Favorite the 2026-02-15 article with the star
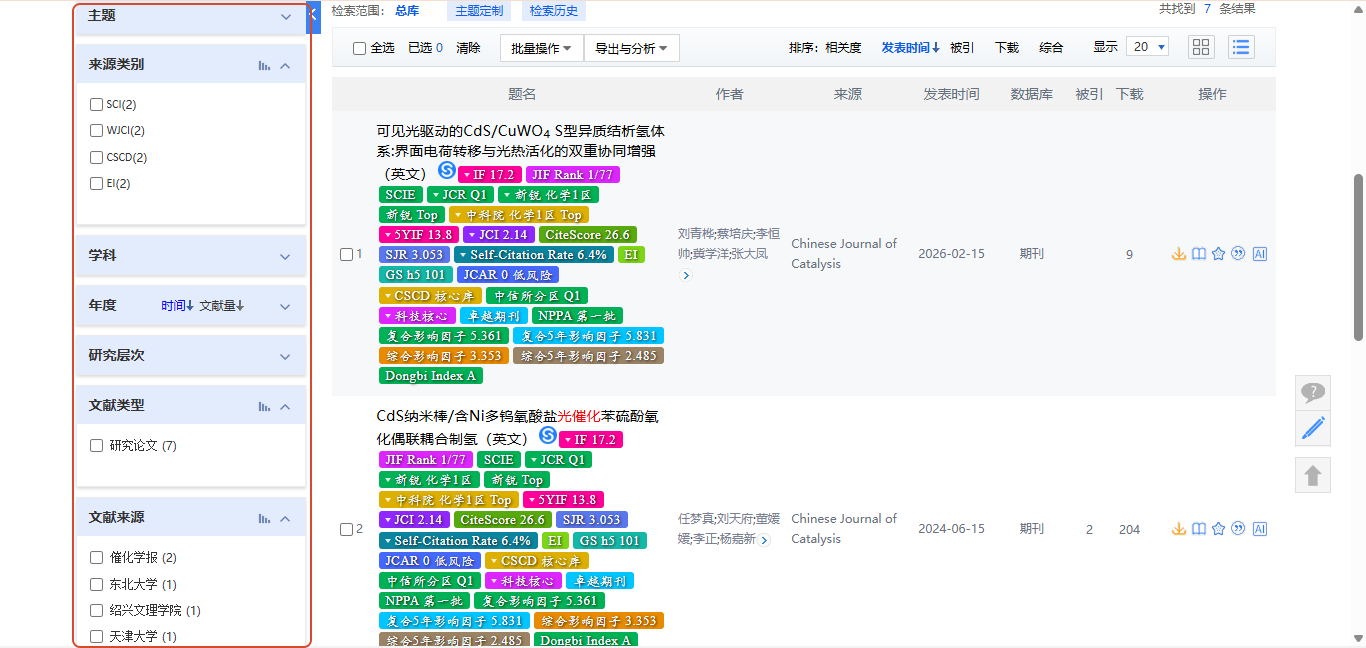This screenshot has width=1366, height=648. [1218, 254]
